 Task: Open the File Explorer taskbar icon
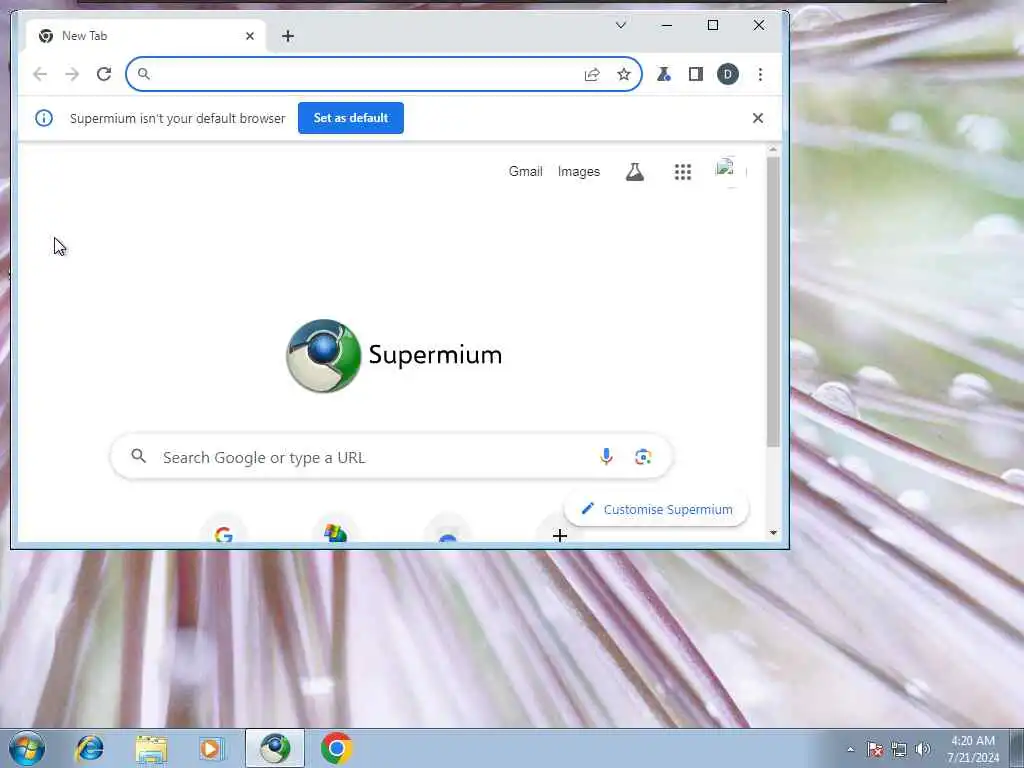[x=151, y=748]
